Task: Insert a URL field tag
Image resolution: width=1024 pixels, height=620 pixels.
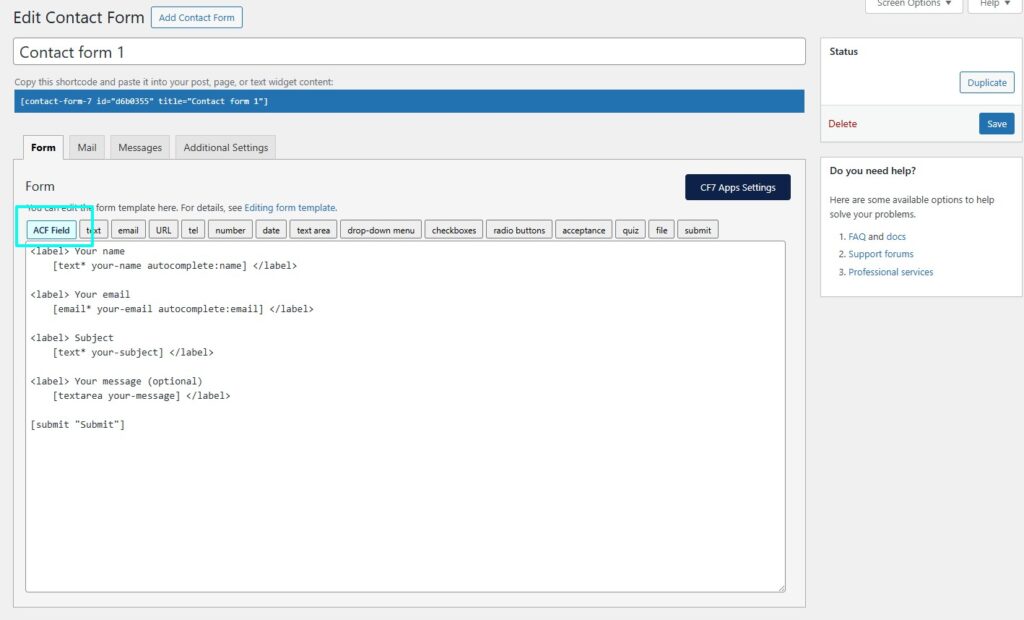Action: 163,230
